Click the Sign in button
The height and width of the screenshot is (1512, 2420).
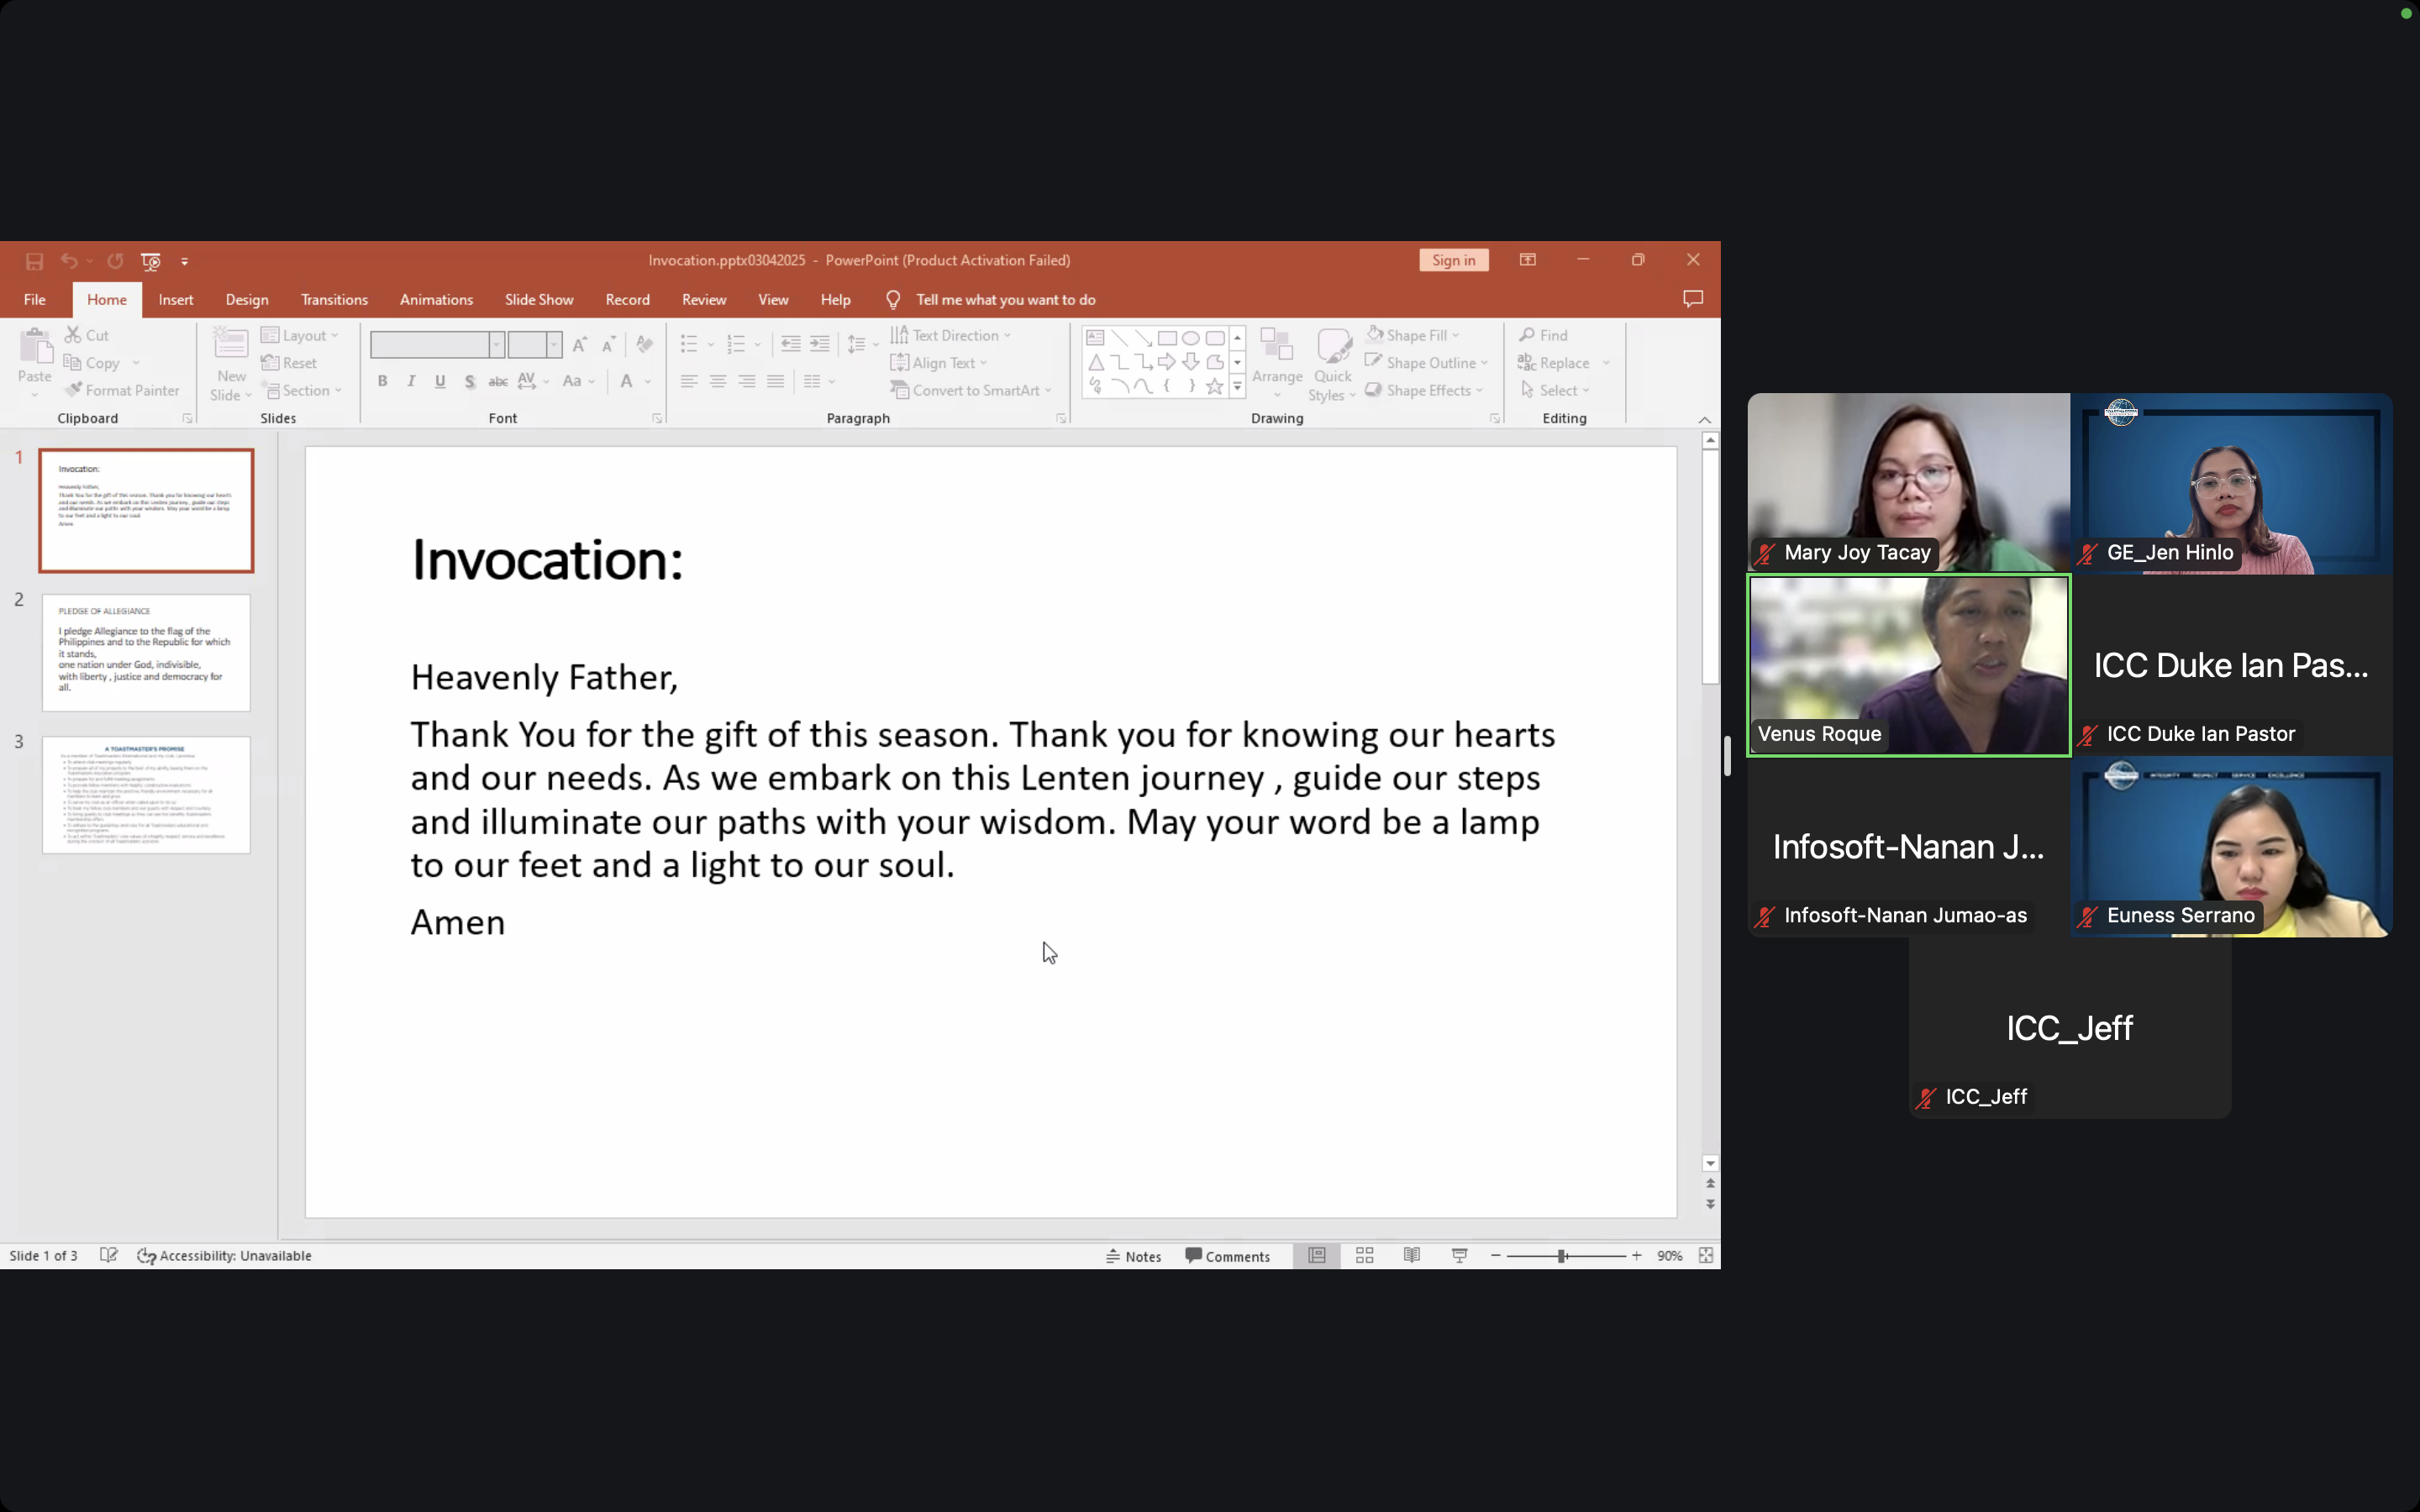click(1453, 260)
